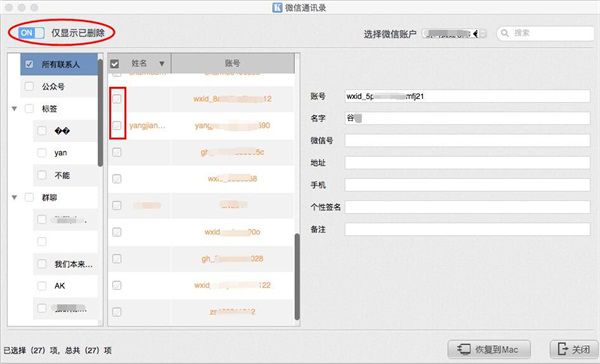Select the wxid...70o account row
Viewport: 600px width, 364px height.
(201, 232)
